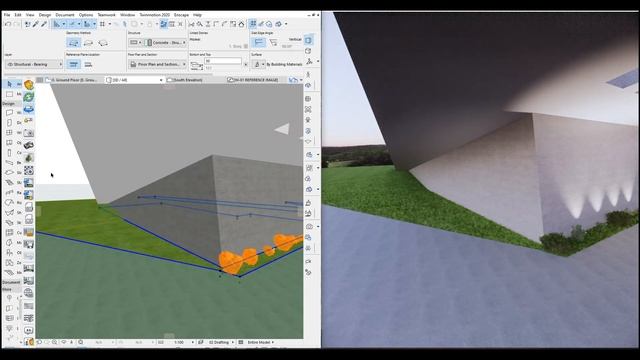The height and width of the screenshot is (360, 640).
Task: Toggle the suspend groups icon
Action: pyautogui.click(x=164, y=24)
